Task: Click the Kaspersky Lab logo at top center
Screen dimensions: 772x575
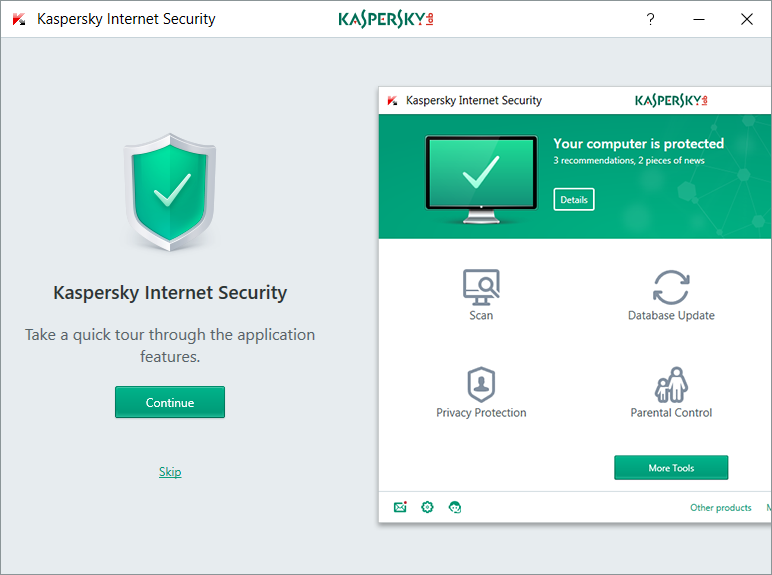Action: coord(386,19)
